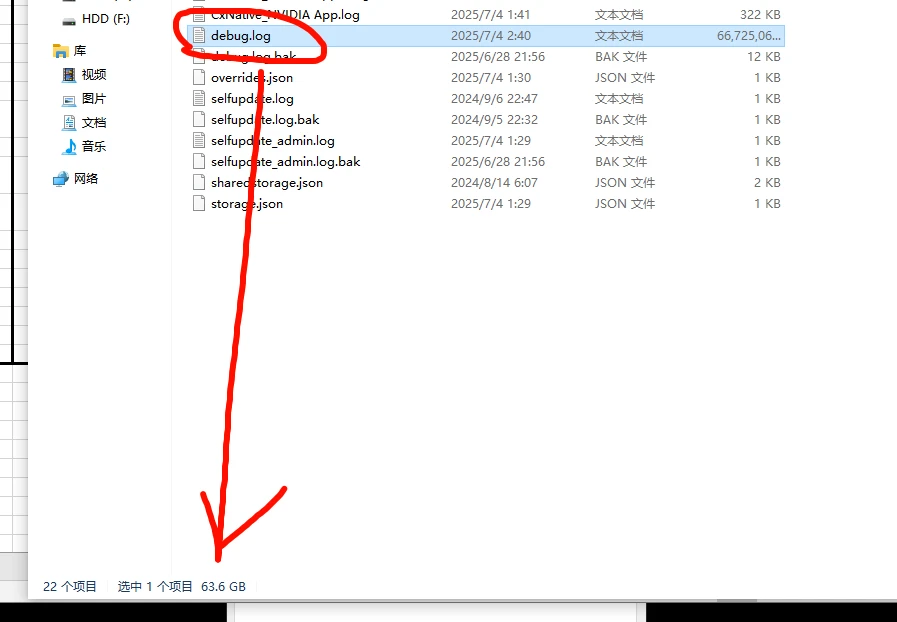Select the 视频 videos library icon
This screenshot has width=897, height=622.
point(69,75)
